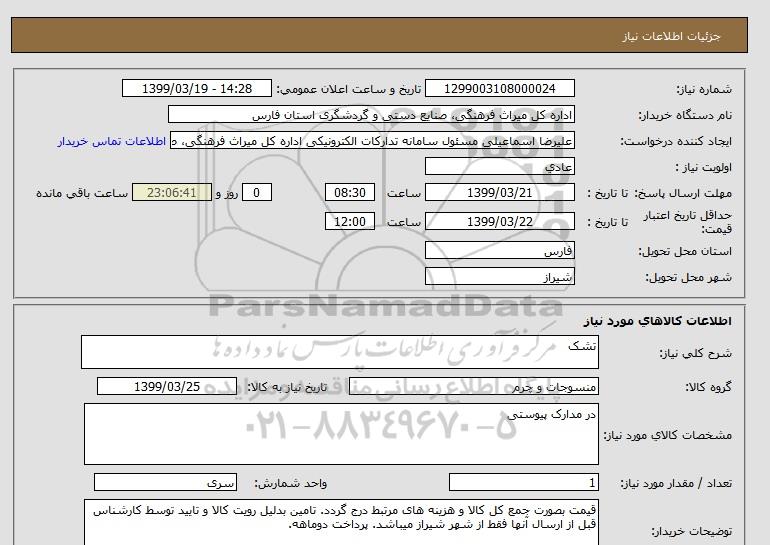
Task: Click the price validity date 1399/03/22
Action: pos(499,221)
